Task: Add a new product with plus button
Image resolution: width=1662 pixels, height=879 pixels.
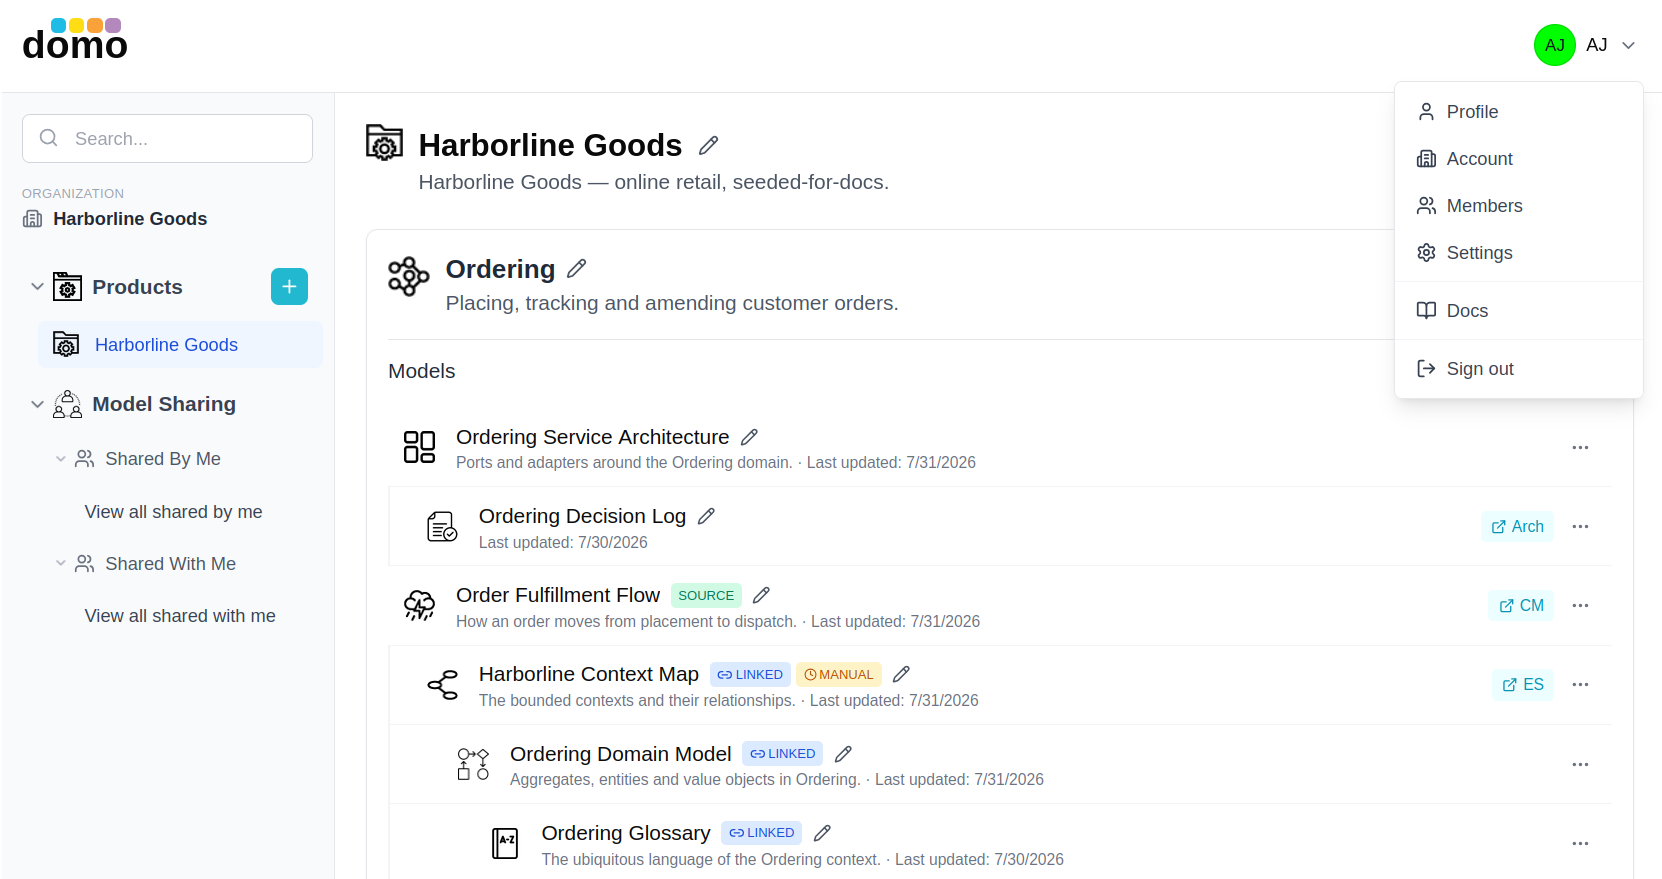Action: pyautogui.click(x=289, y=287)
